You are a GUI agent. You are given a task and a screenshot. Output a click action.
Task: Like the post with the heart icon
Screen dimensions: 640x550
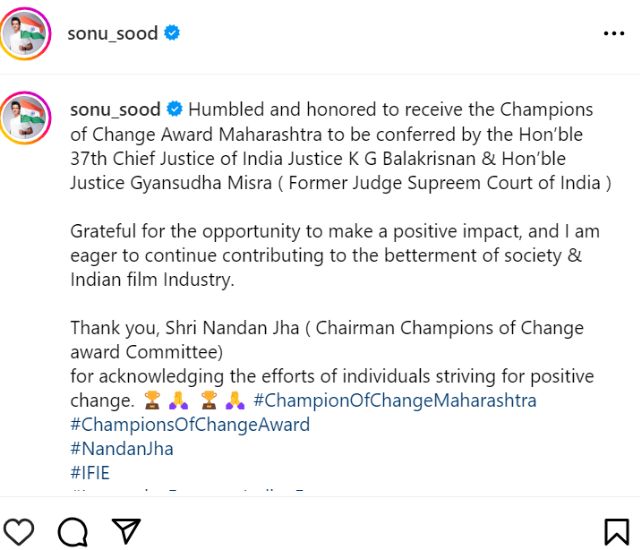click(19, 530)
